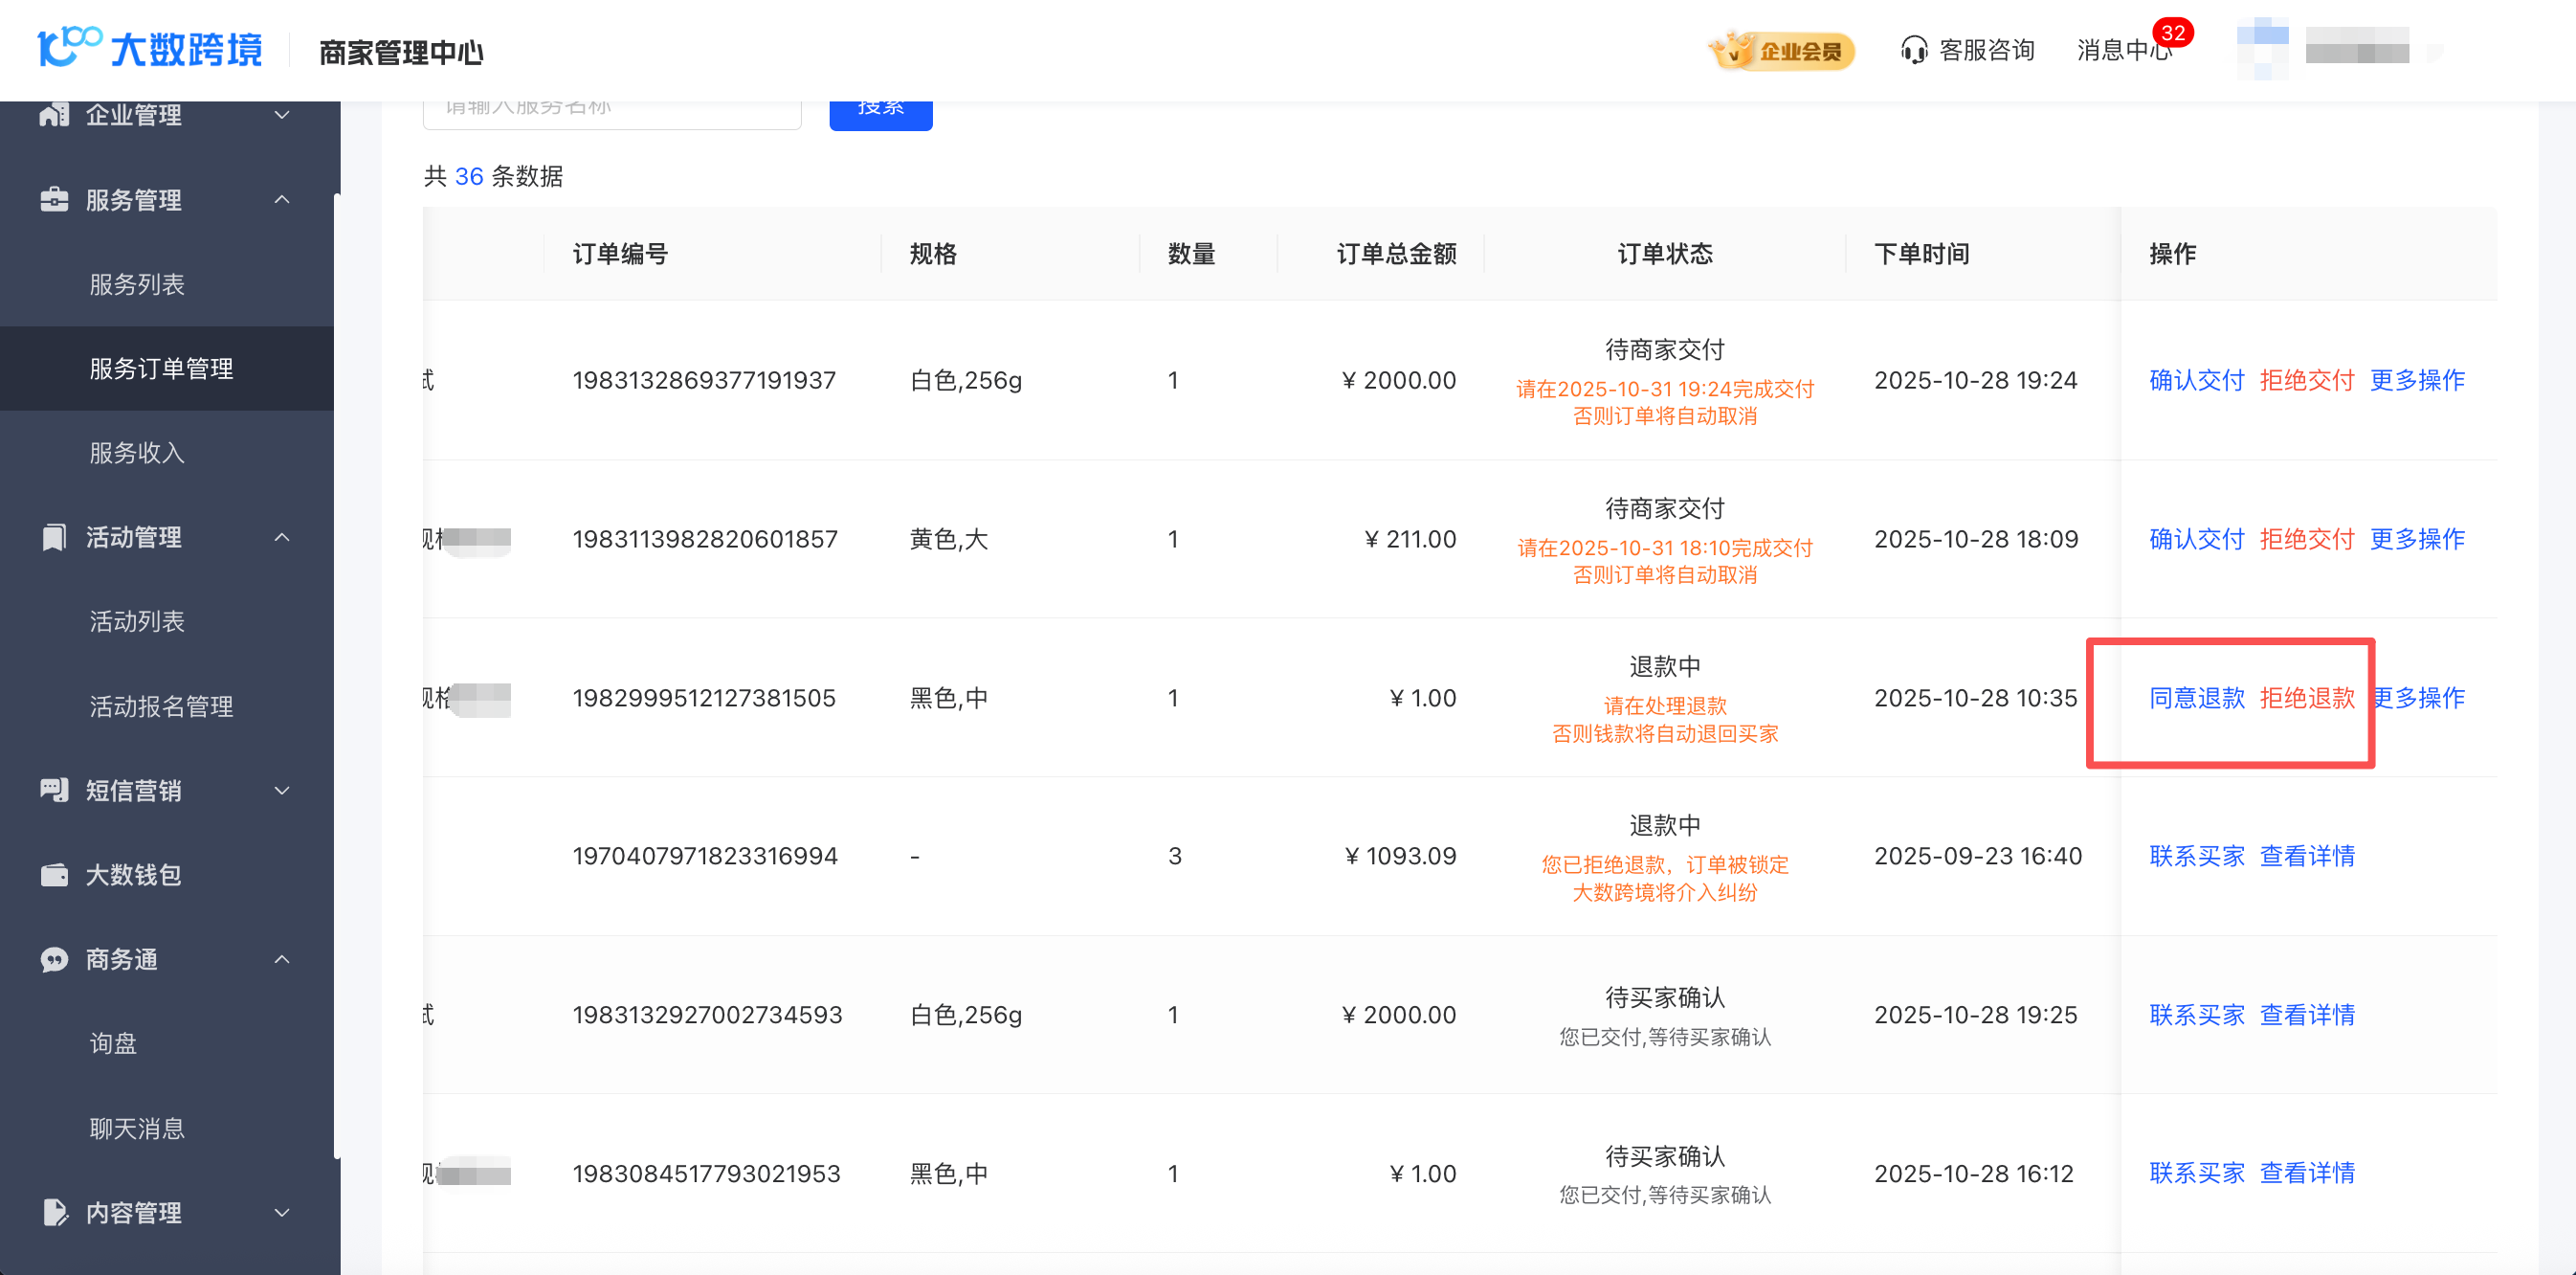Open the 企业会员 crown badge

[x=1781, y=51]
